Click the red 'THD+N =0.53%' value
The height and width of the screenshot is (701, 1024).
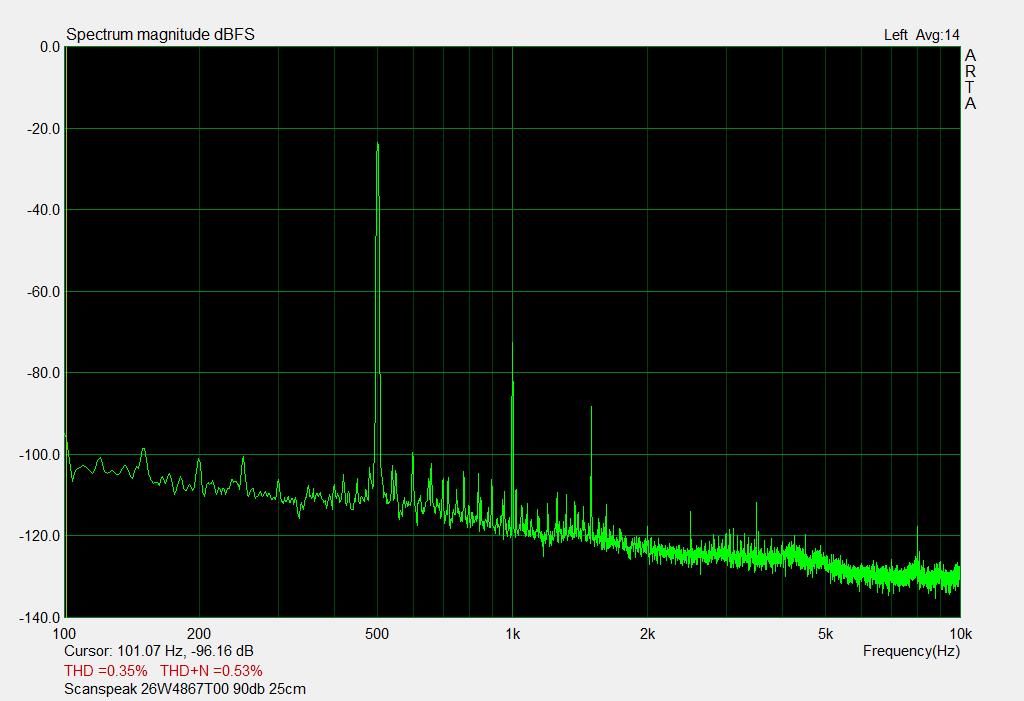coord(211,670)
